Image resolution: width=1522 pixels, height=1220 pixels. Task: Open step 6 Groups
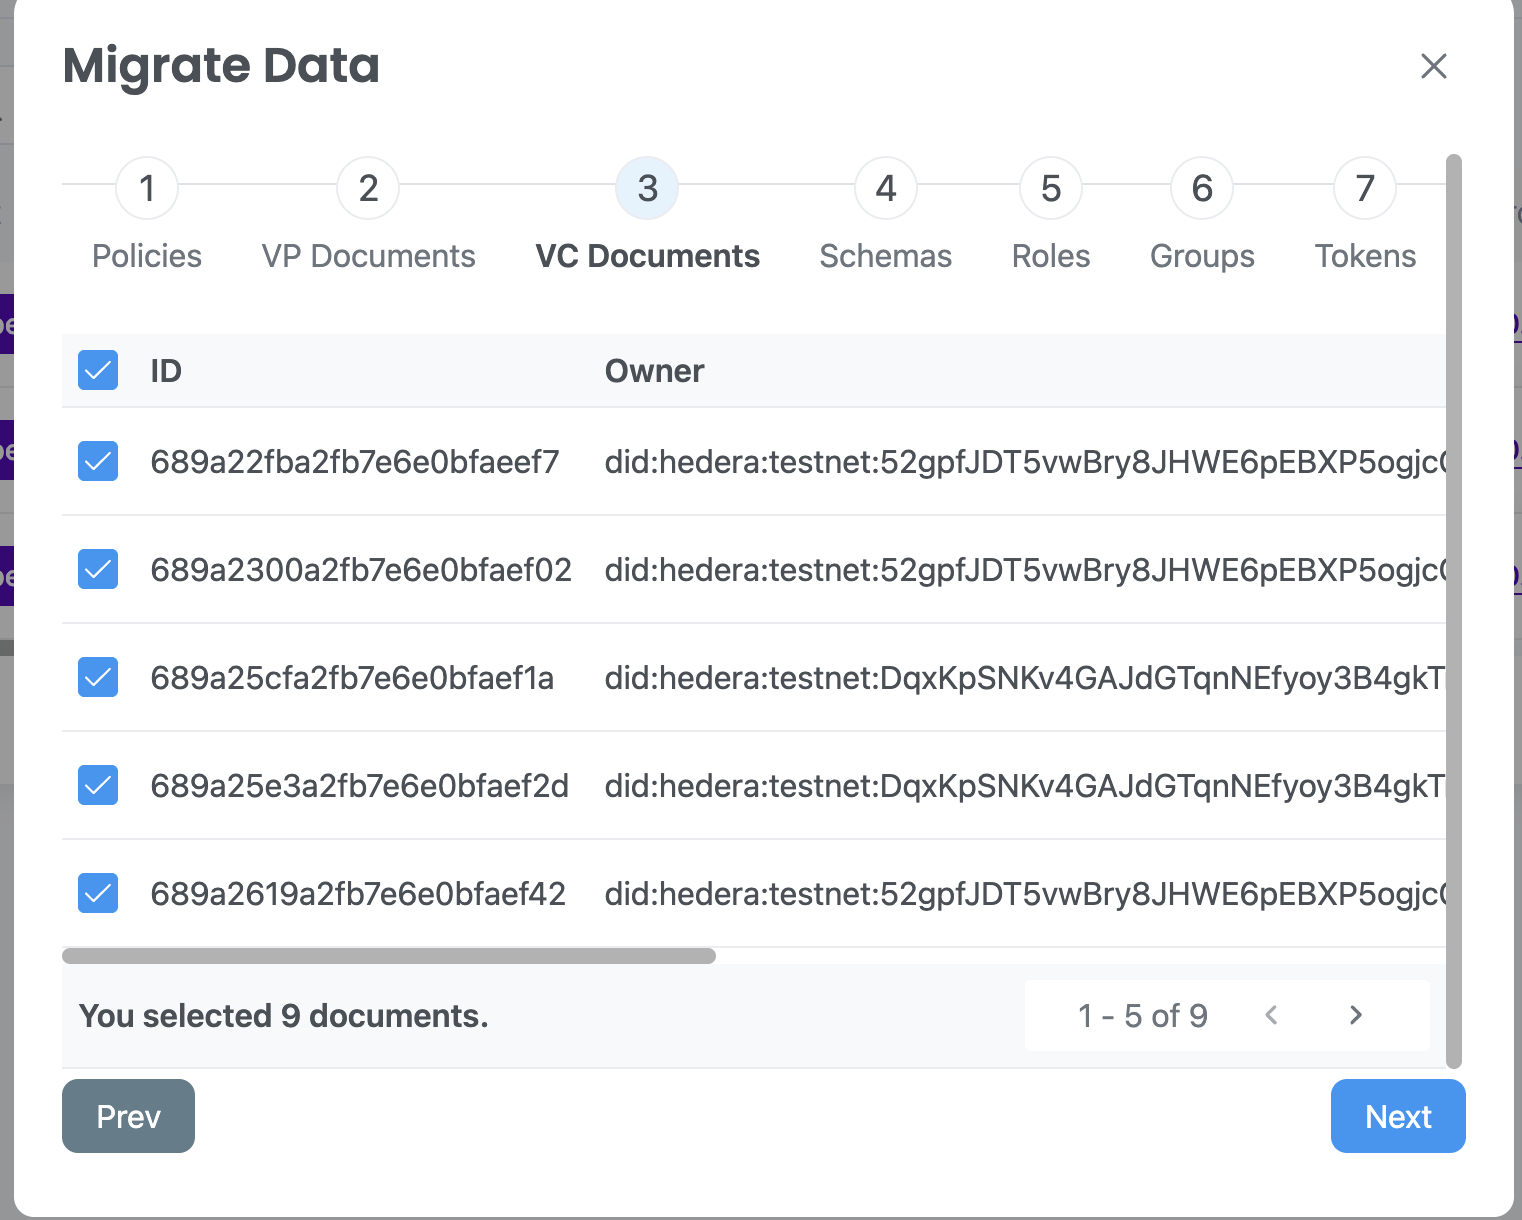pyautogui.click(x=1202, y=189)
